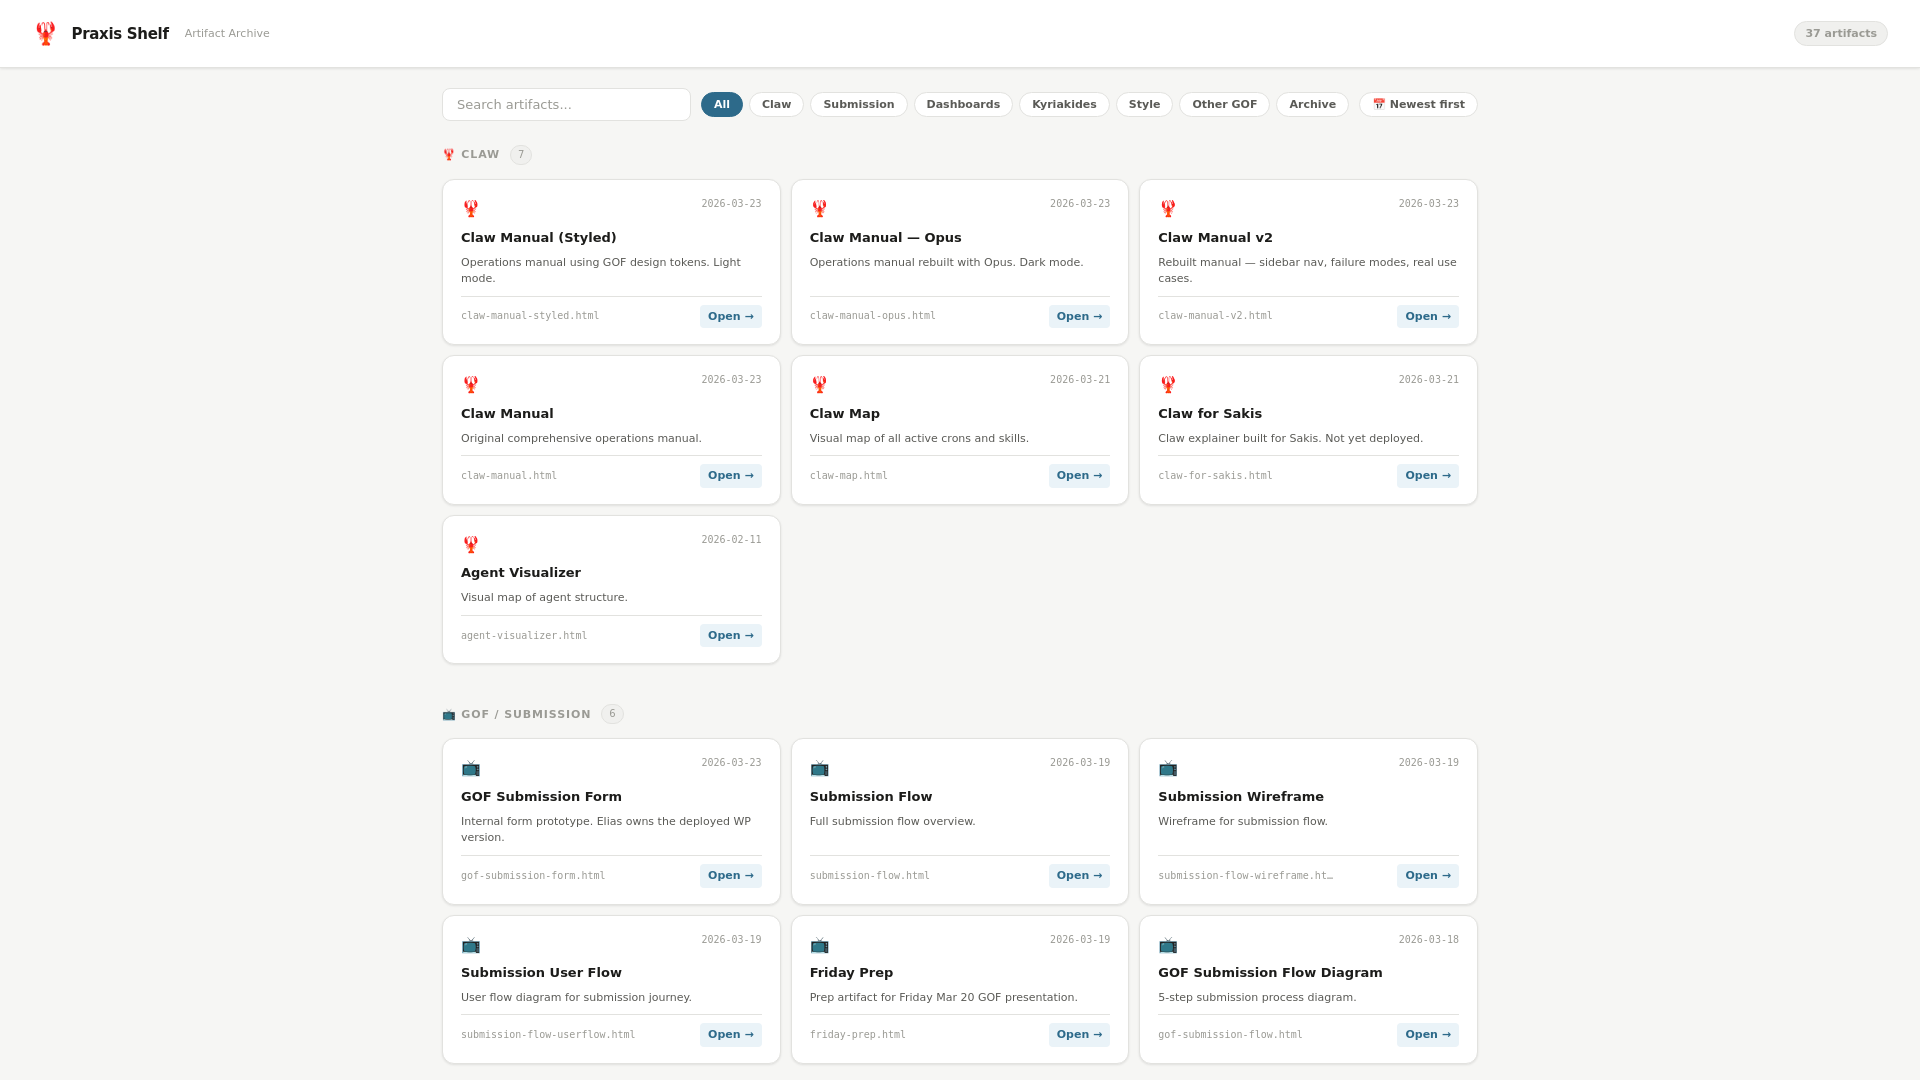Open Submission Wireframe
Viewport: 1920px width, 1080px height.
(1428, 876)
